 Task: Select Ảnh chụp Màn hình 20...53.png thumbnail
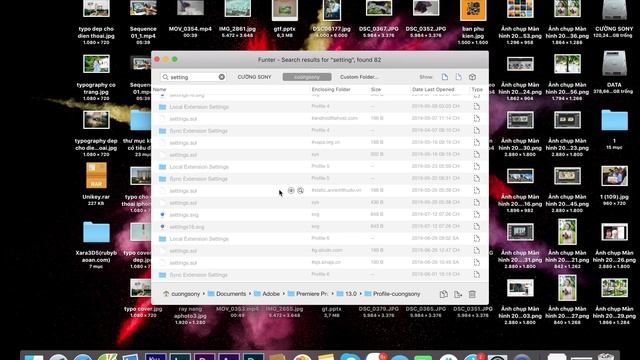click(x=520, y=9)
